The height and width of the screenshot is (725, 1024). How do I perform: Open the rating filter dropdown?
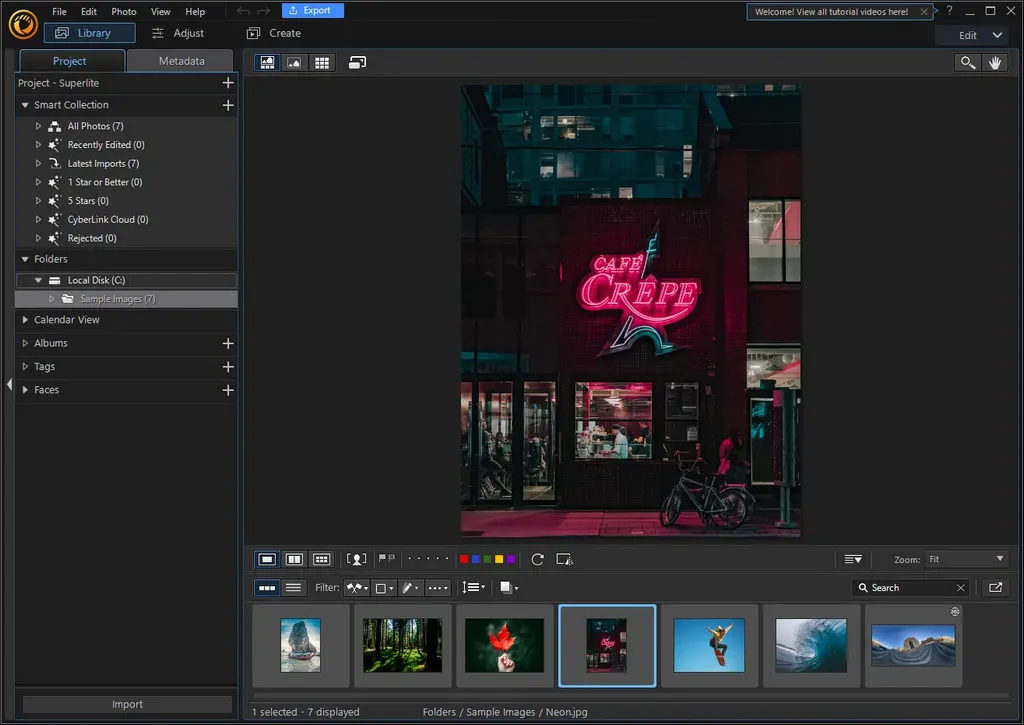click(438, 588)
